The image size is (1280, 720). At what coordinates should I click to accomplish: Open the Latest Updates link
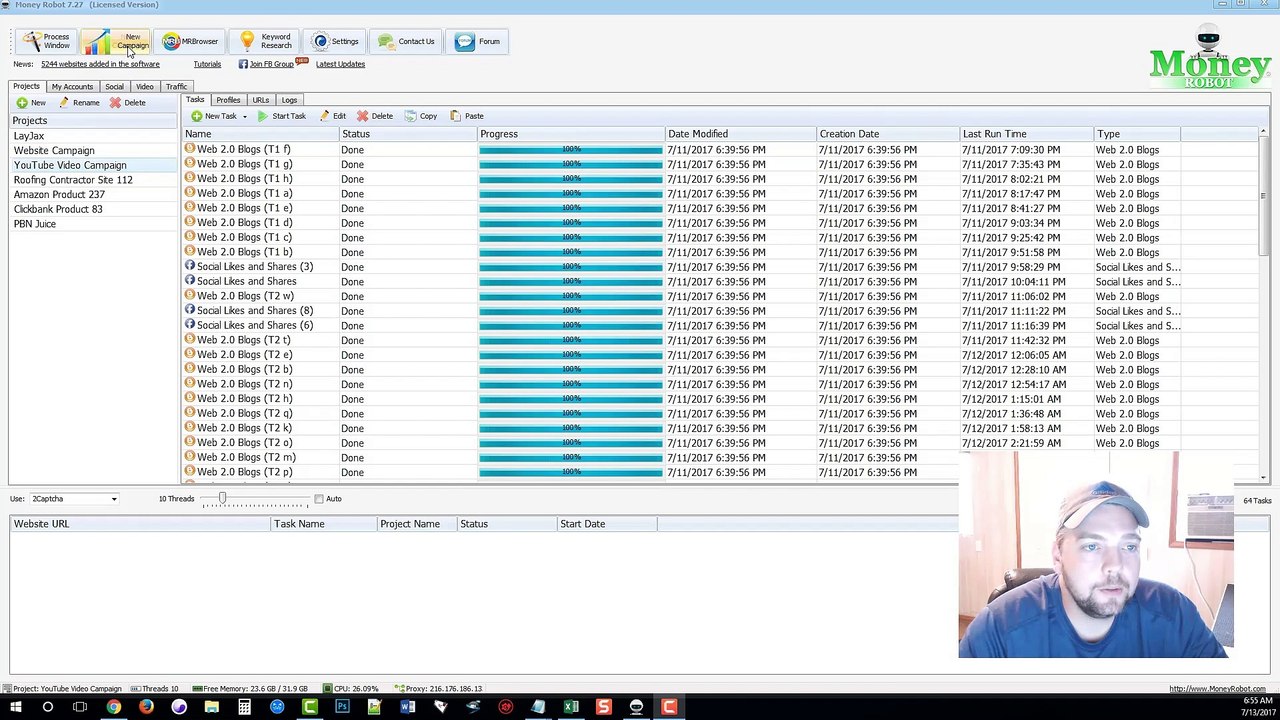(340, 64)
